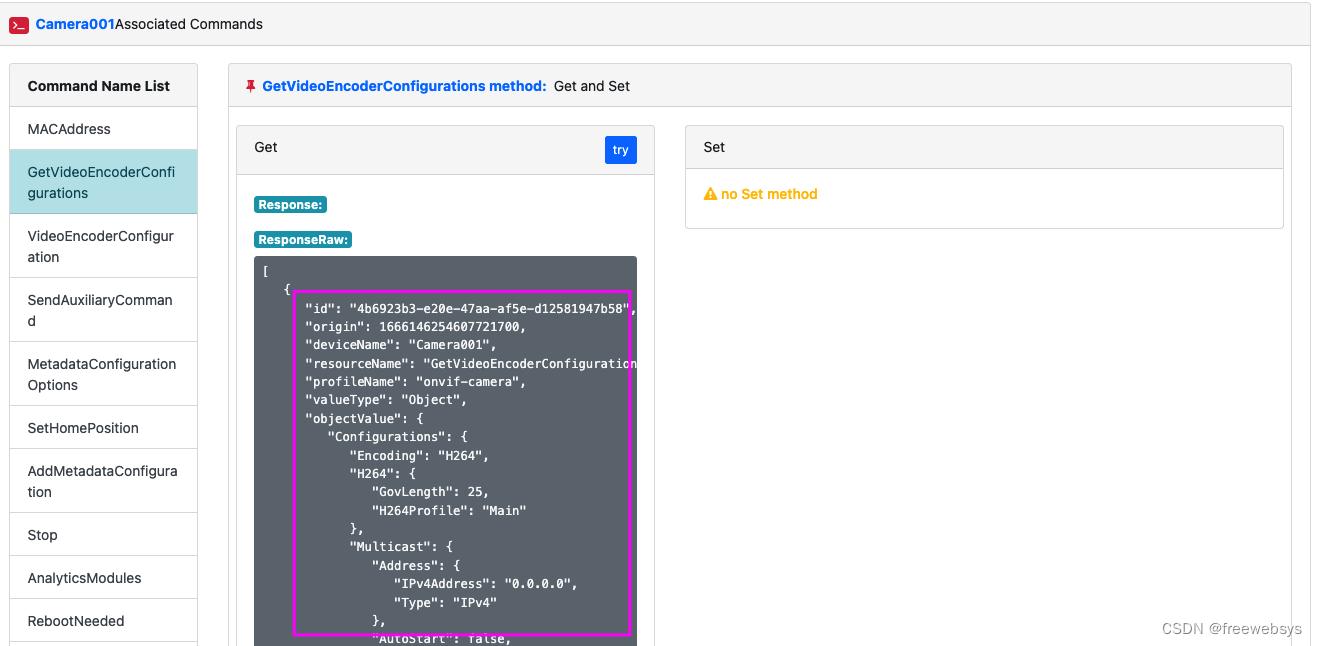
Task: Select SetHomePosition command
Action: coord(83,428)
